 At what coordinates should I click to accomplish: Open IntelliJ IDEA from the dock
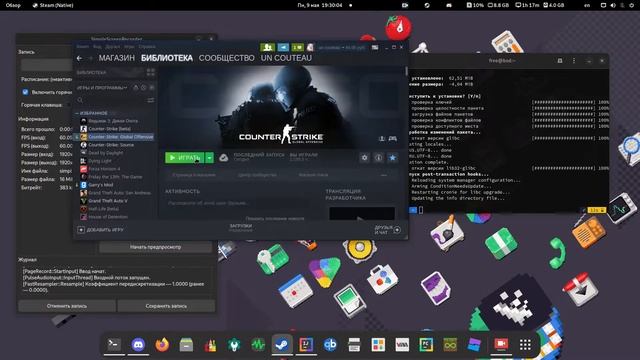(306, 345)
